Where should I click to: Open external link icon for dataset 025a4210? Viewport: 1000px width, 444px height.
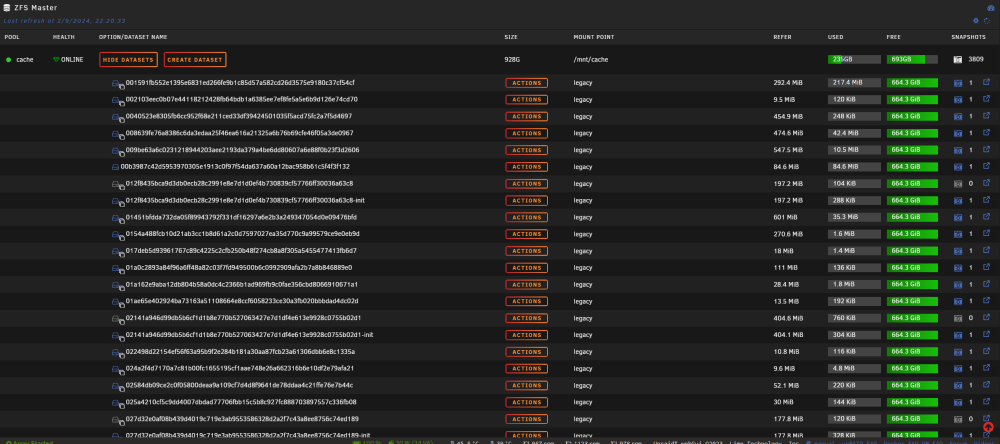[x=986, y=401]
